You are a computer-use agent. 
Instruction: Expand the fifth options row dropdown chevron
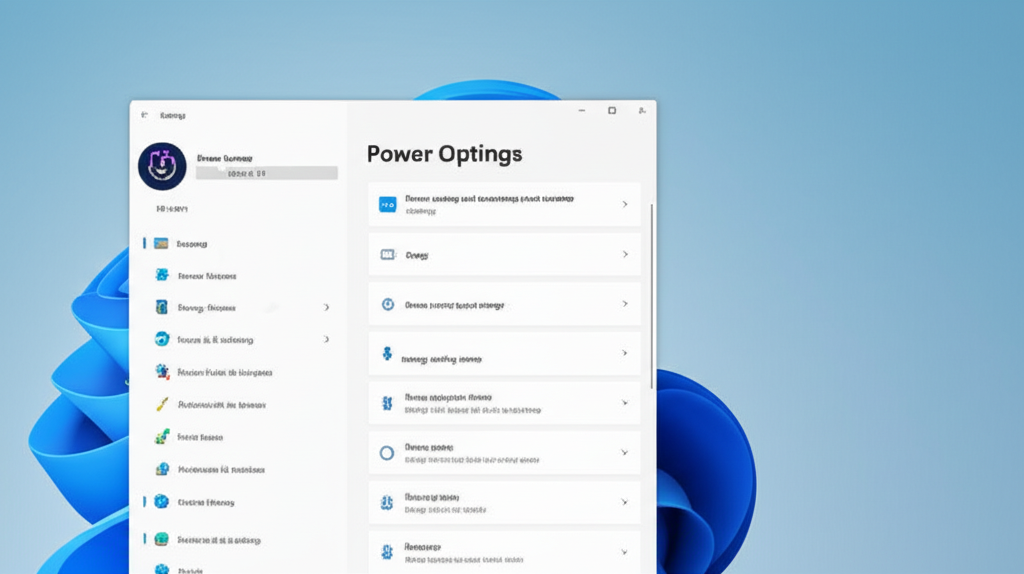click(x=625, y=403)
